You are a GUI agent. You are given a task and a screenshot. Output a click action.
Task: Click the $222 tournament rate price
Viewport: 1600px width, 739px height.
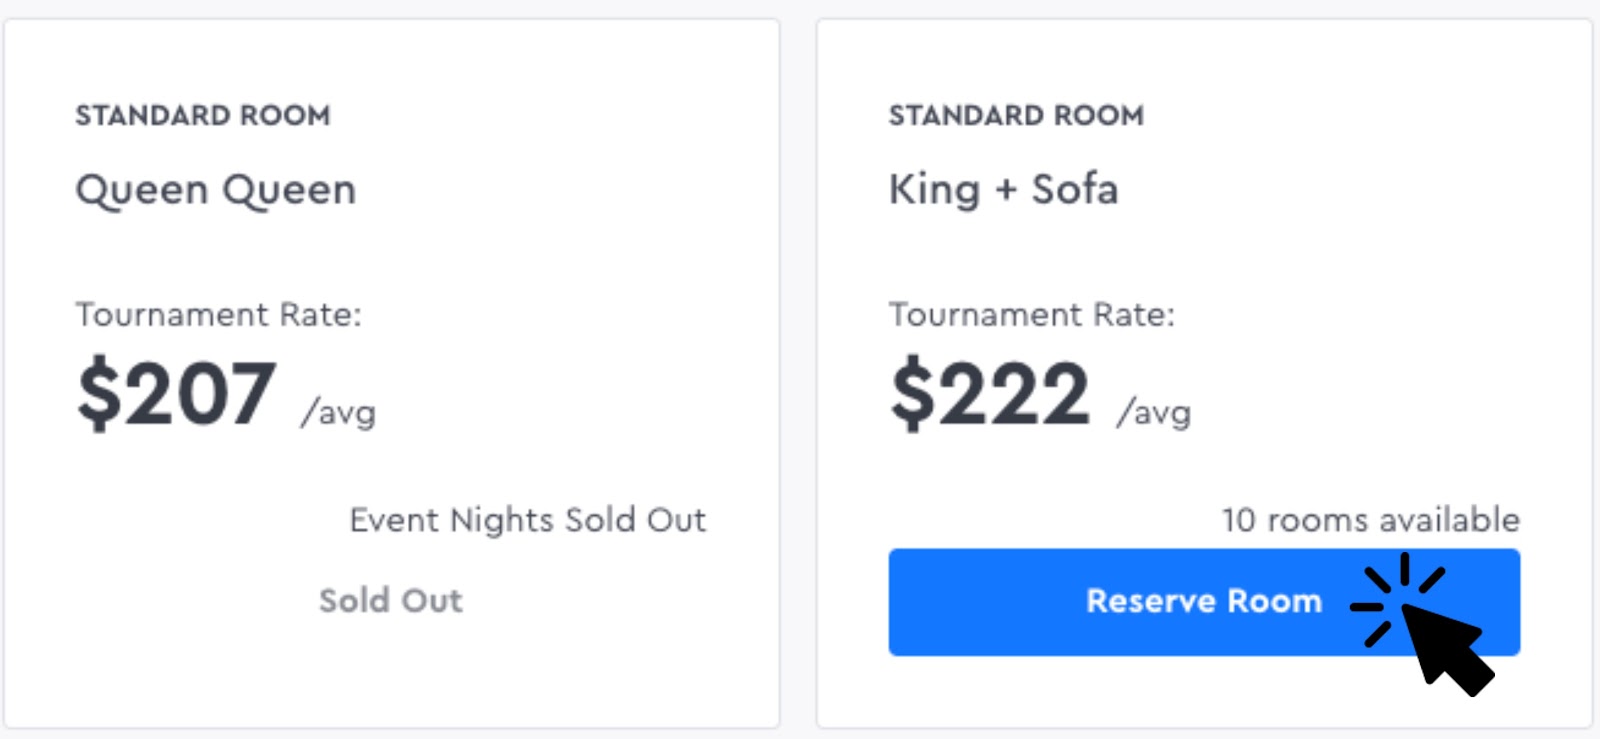point(990,394)
